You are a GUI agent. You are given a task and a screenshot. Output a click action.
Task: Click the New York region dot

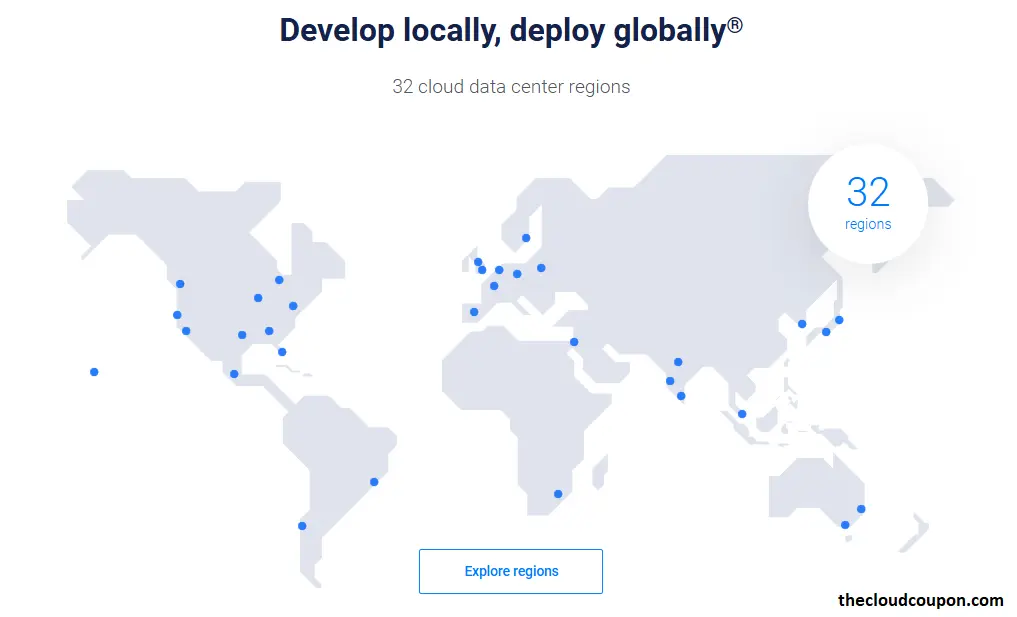click(x=293, y=304)
